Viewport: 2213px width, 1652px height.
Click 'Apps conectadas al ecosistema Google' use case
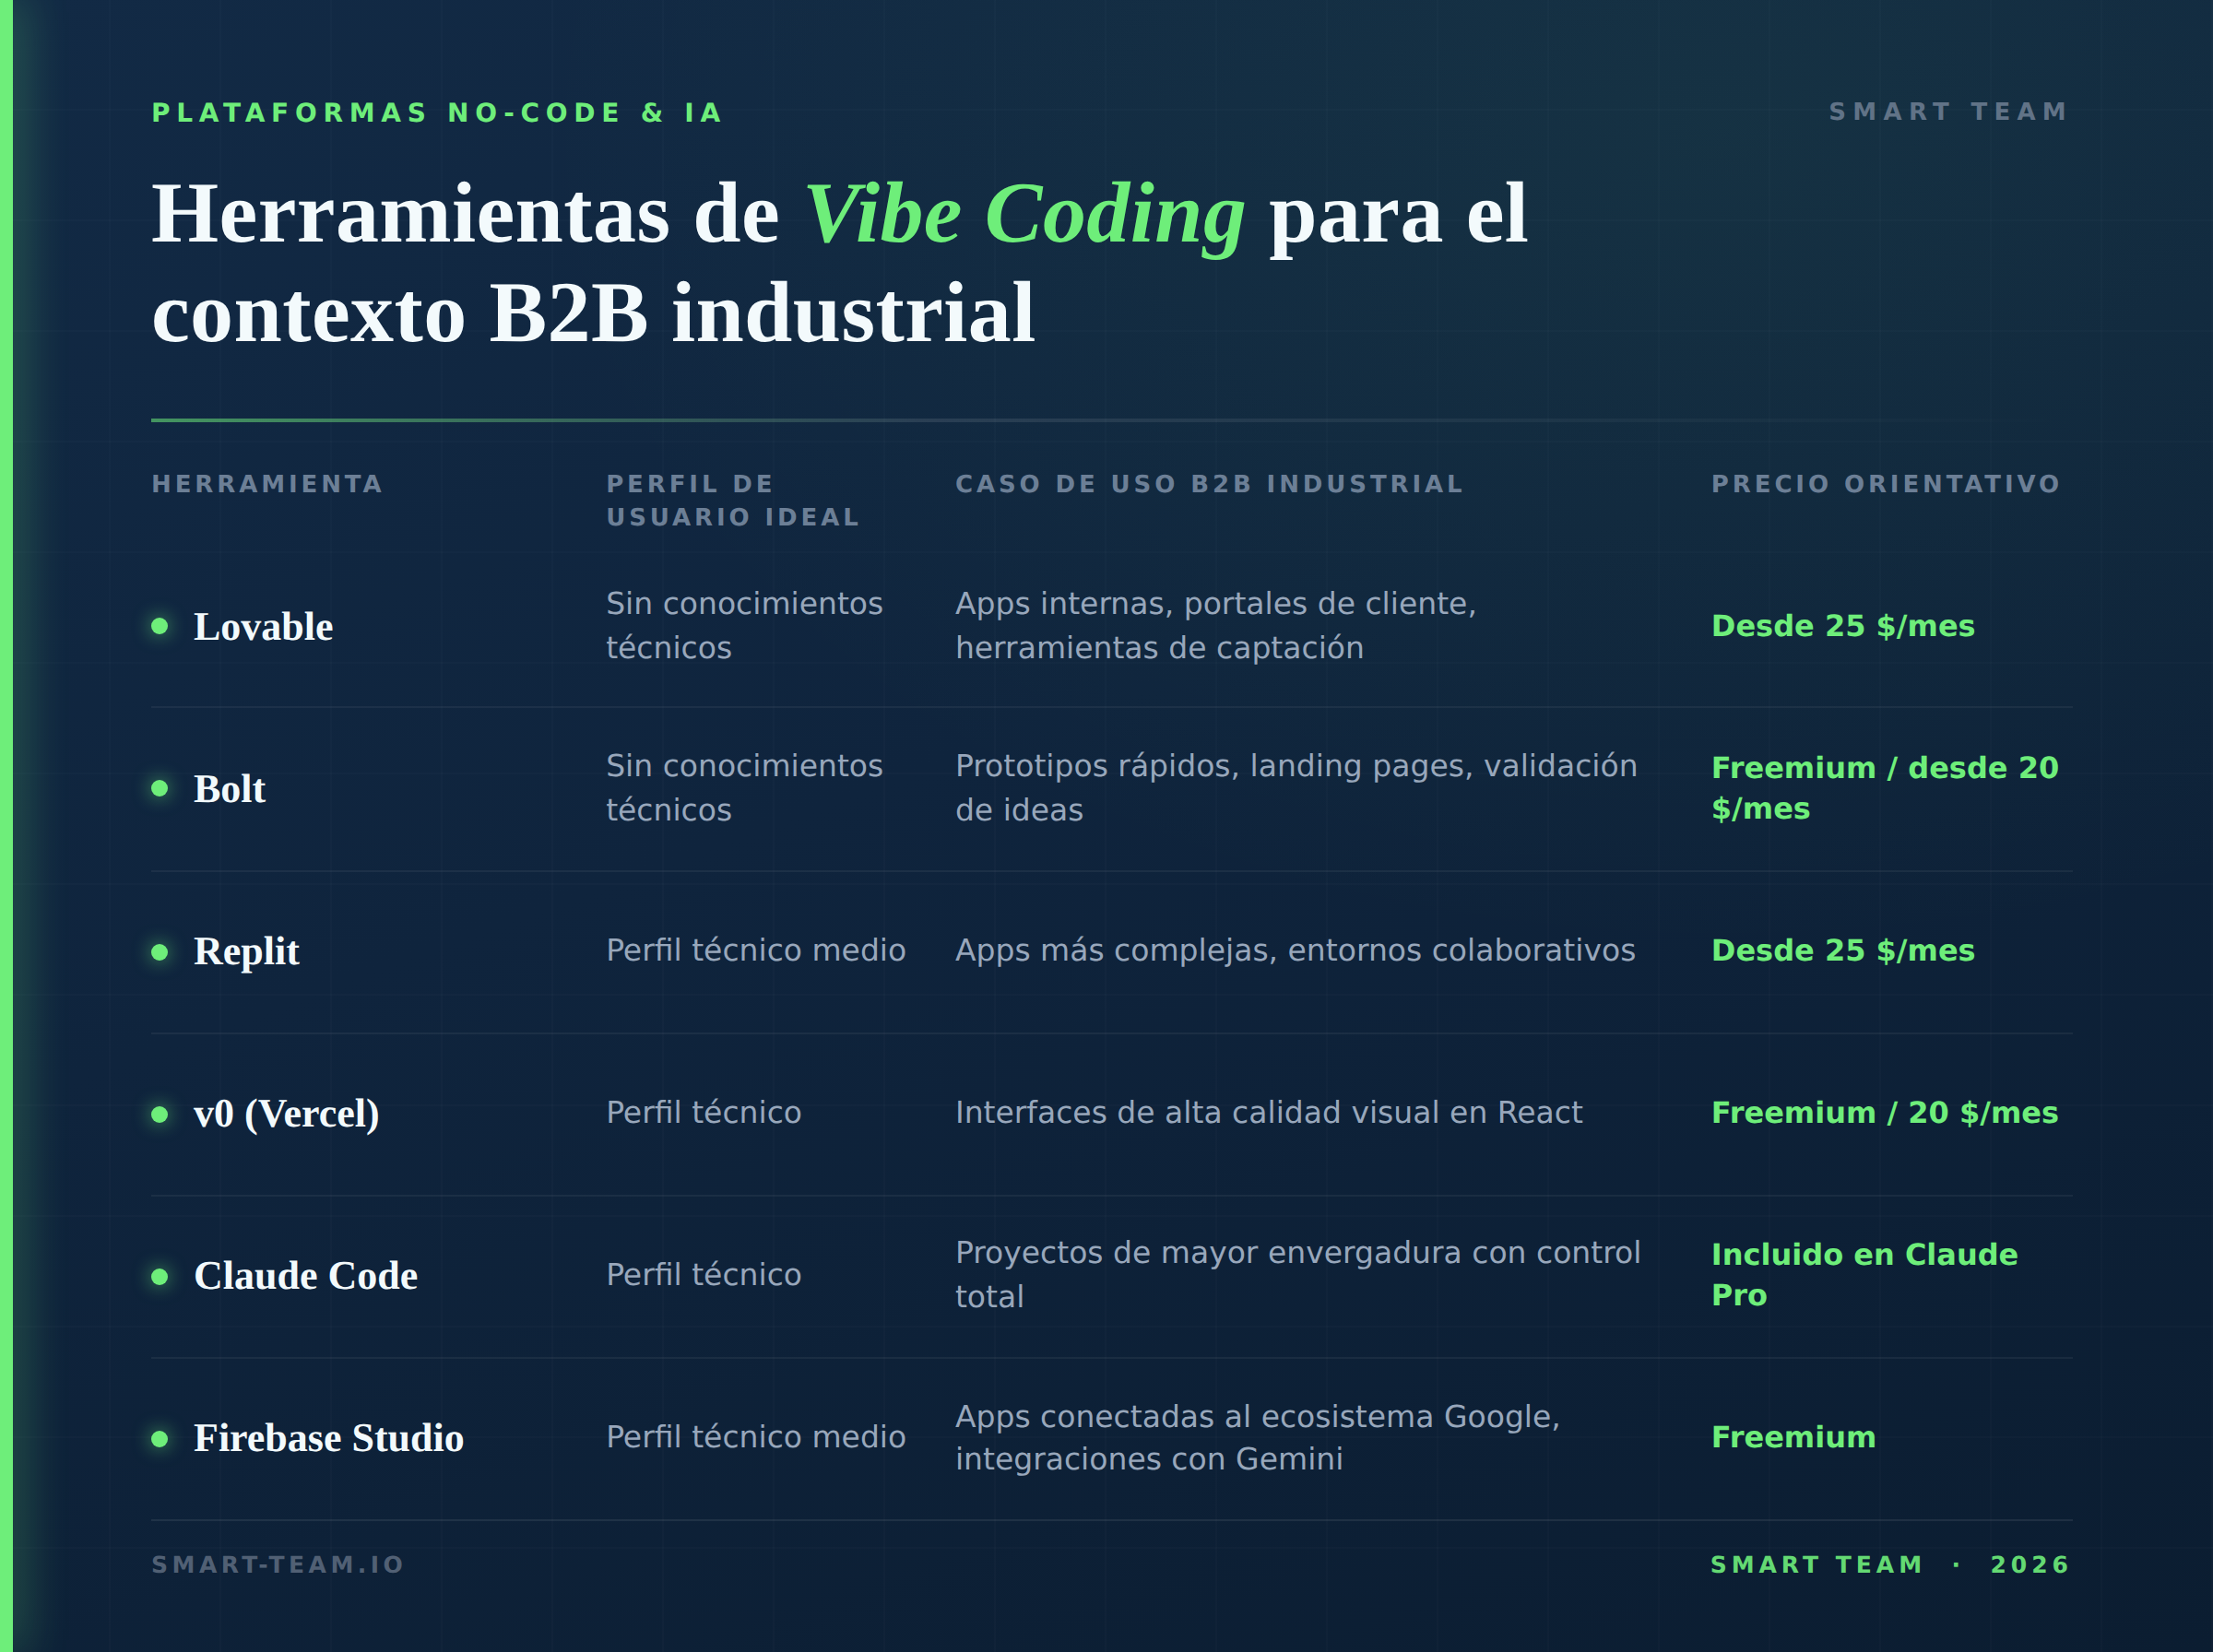coord(1257,1437)
